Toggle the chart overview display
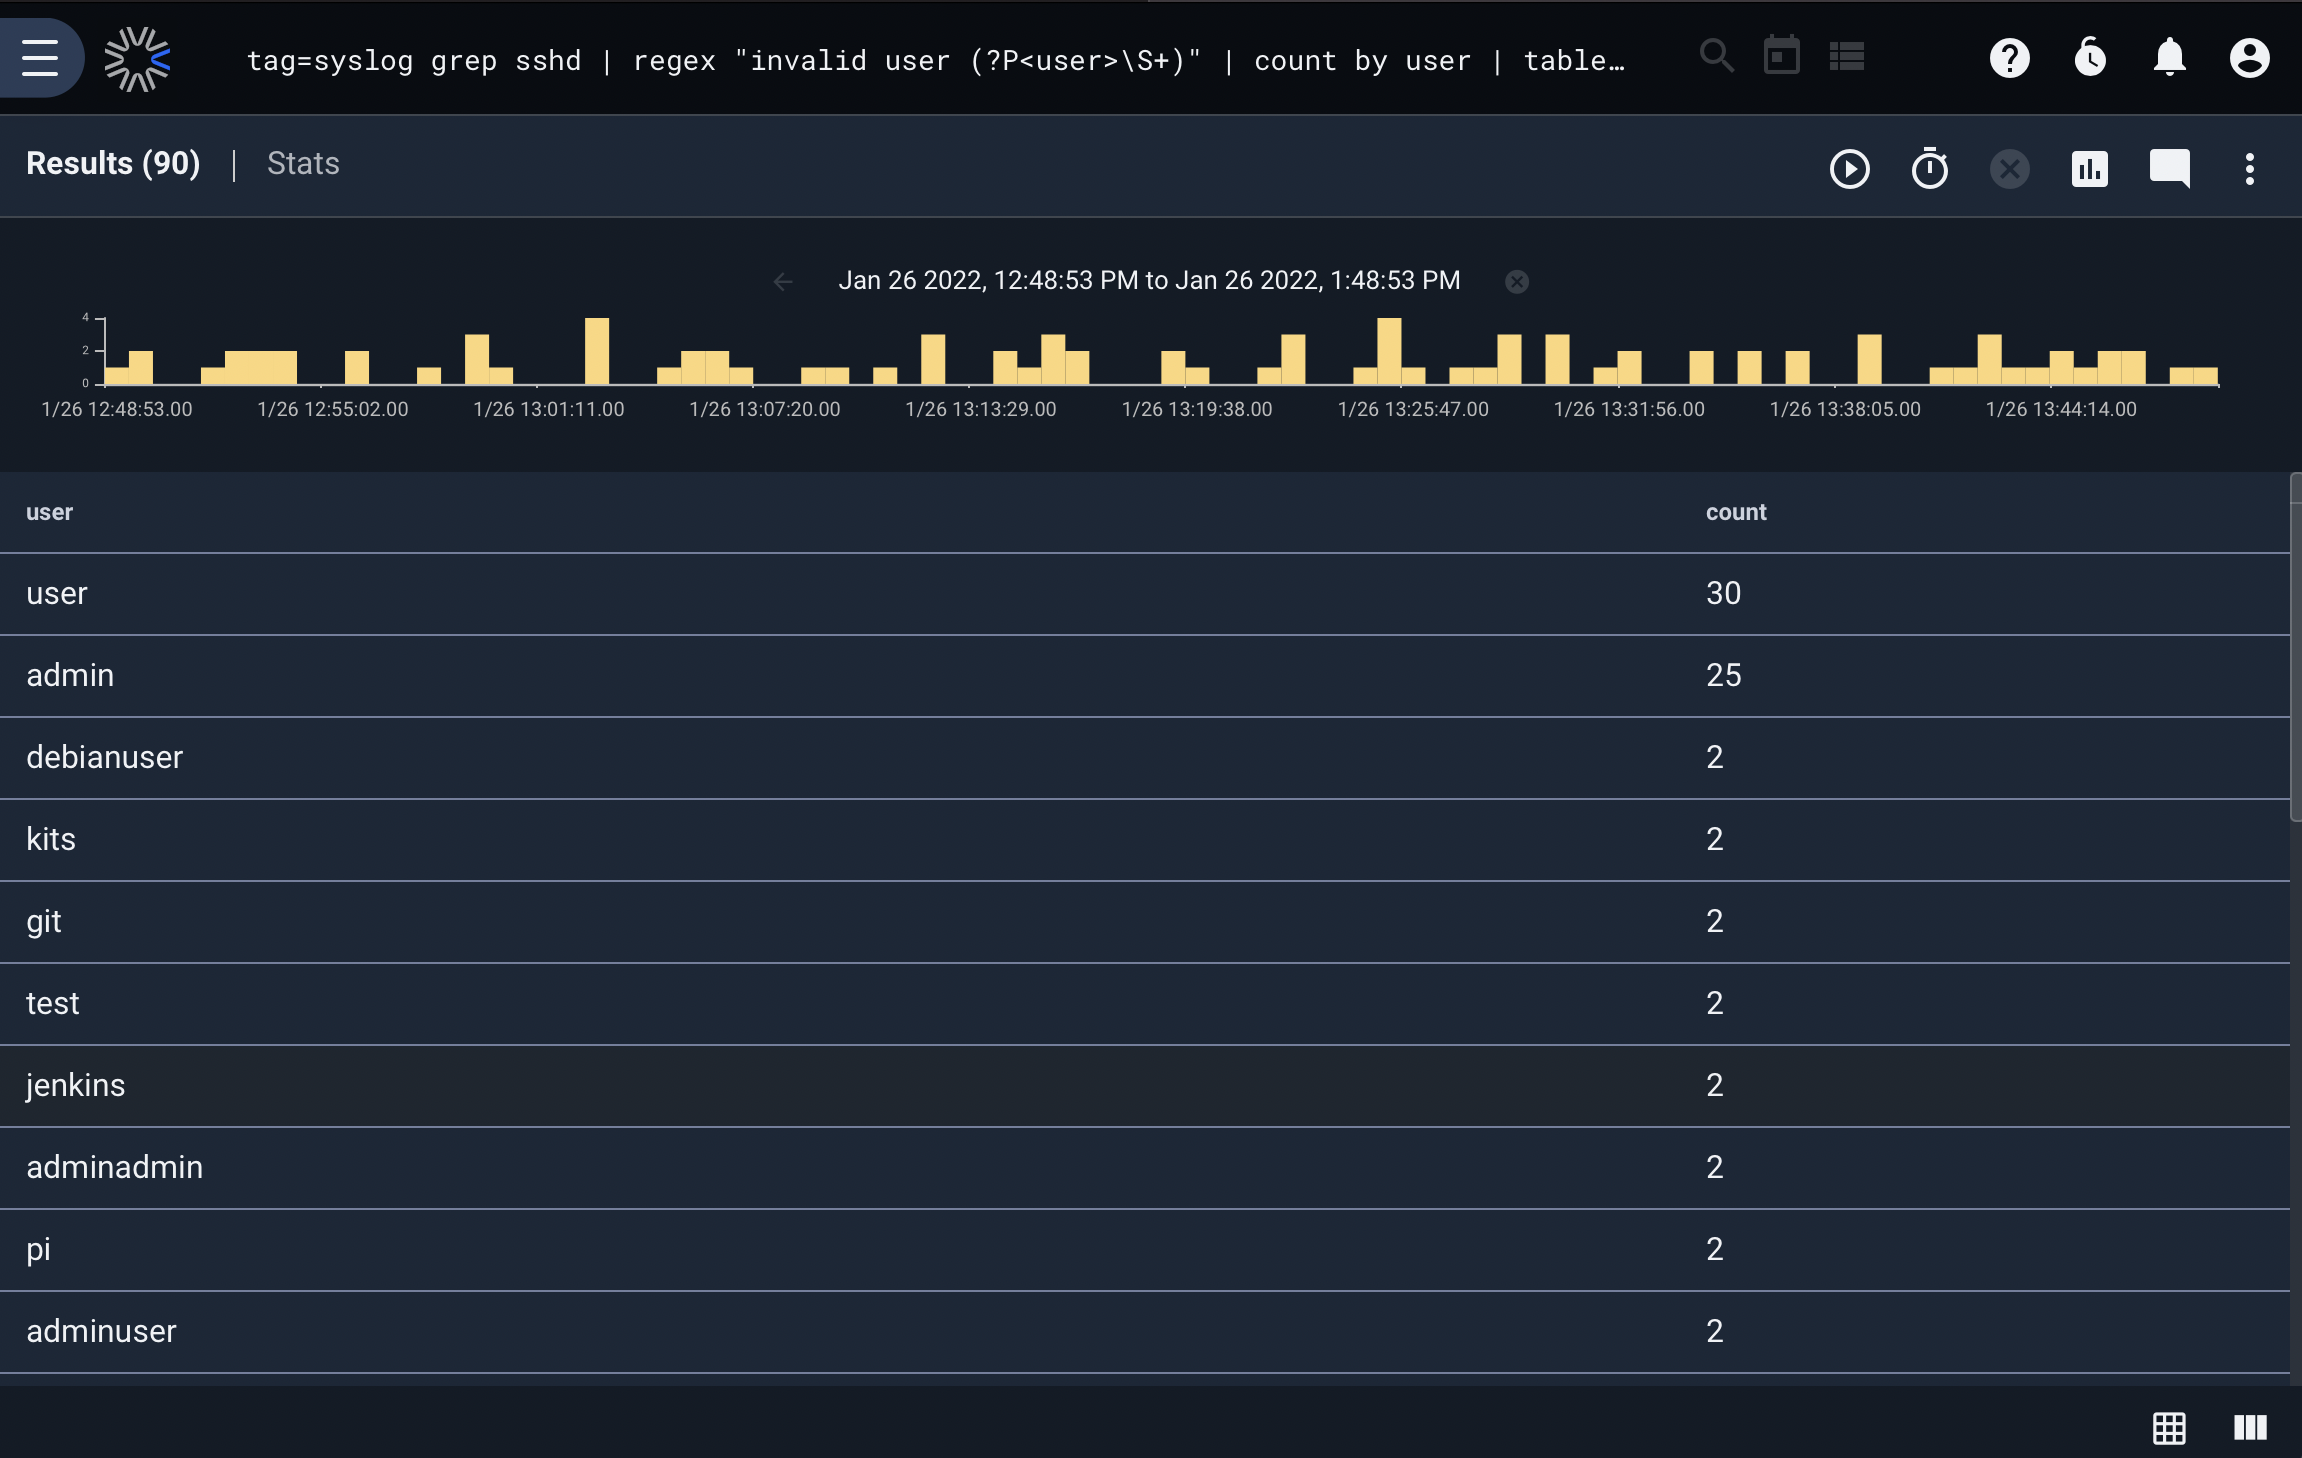This screenshot has height=1458, width=2302. (2090, 169)
